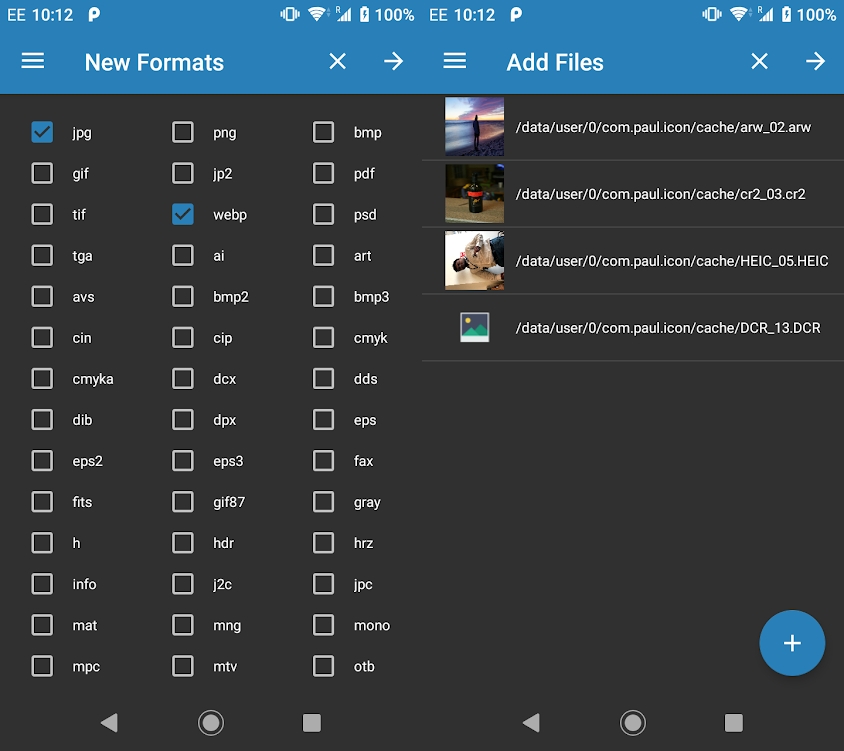This screenshot has width=844, height=751.
Task: Select the gif format checkbox
Action: (x=42, y=173)
